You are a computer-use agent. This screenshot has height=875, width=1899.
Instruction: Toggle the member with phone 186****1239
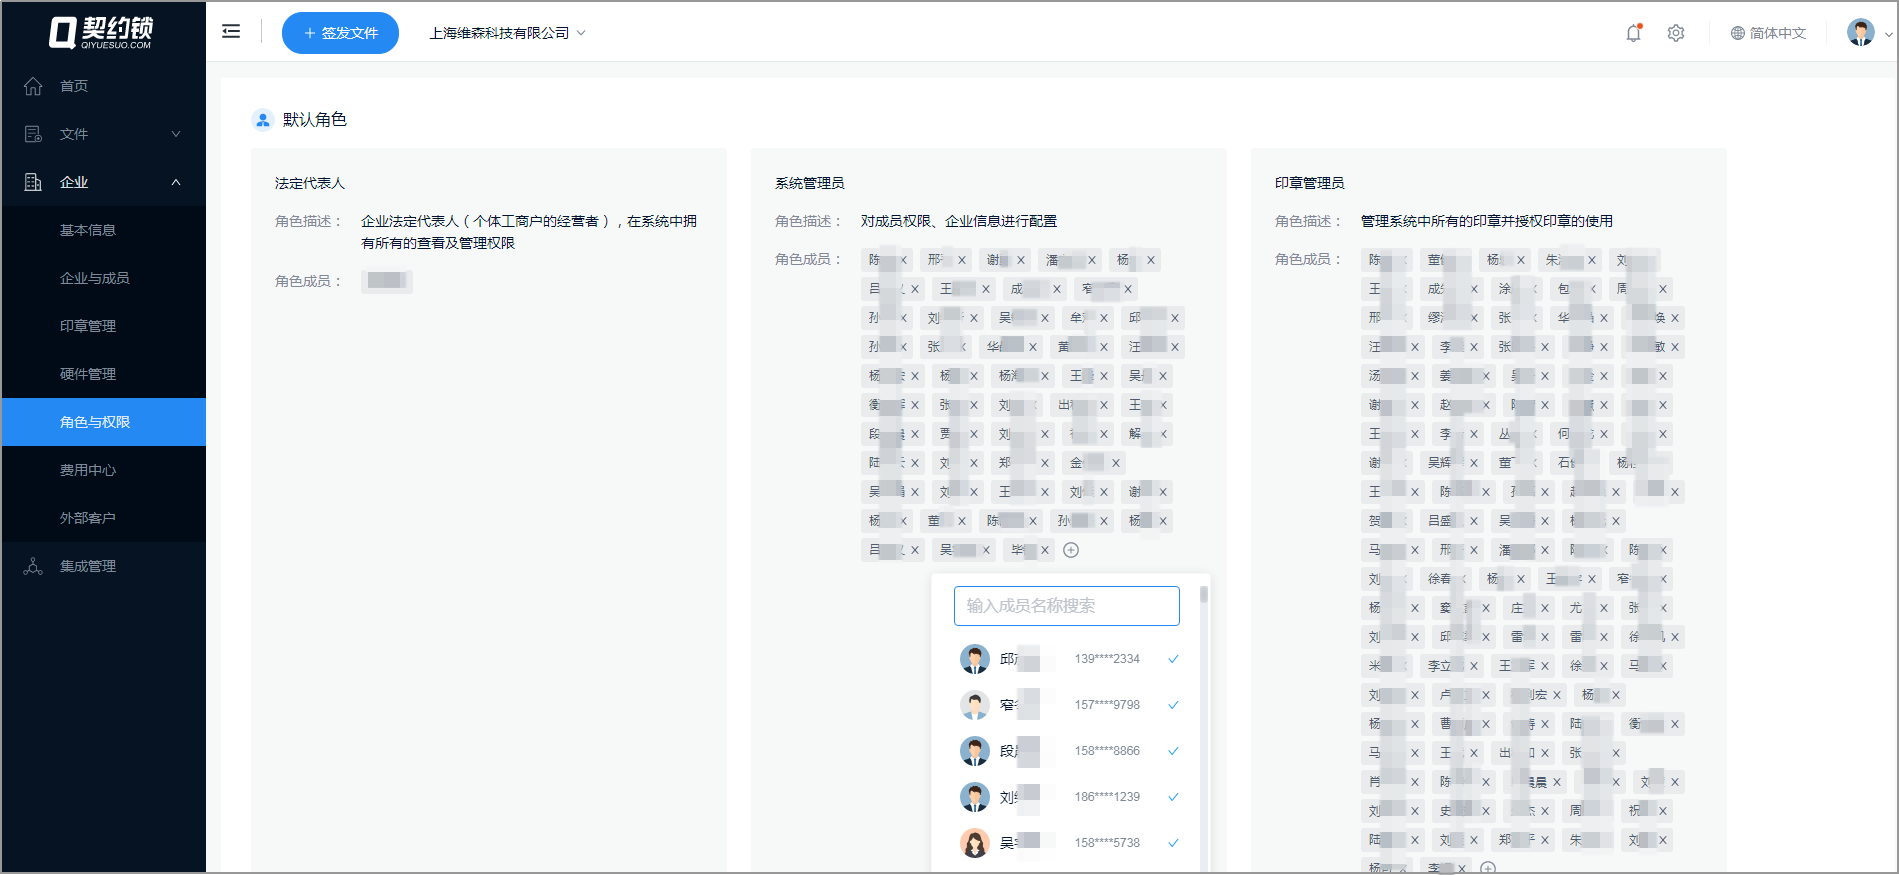(x=1070, y=797)
